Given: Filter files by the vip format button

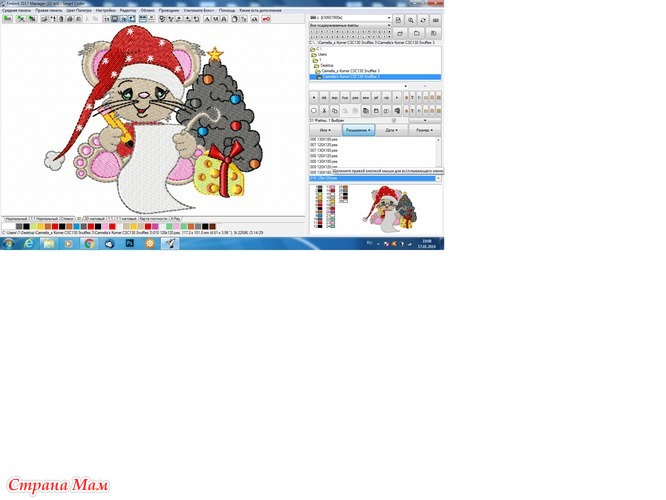Looking at the screenshot, I should [x=386, y=97].
